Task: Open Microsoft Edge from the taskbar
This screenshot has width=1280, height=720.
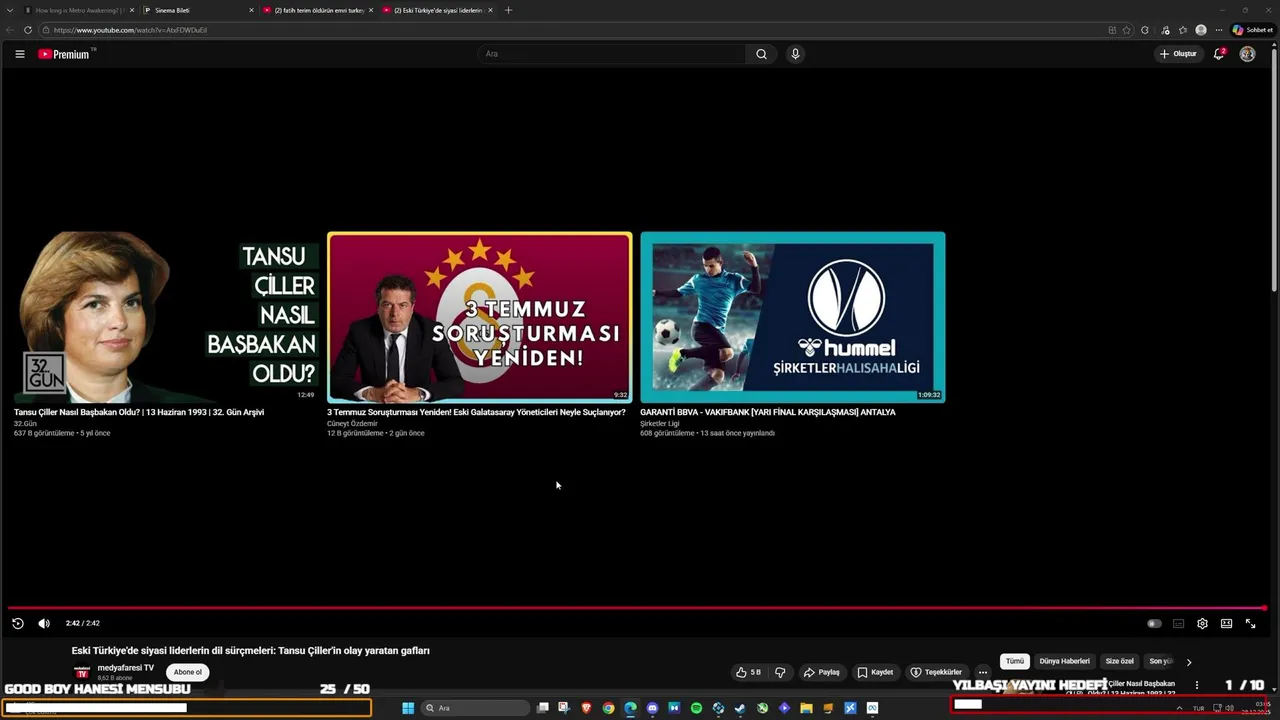Action: (630, 708)
